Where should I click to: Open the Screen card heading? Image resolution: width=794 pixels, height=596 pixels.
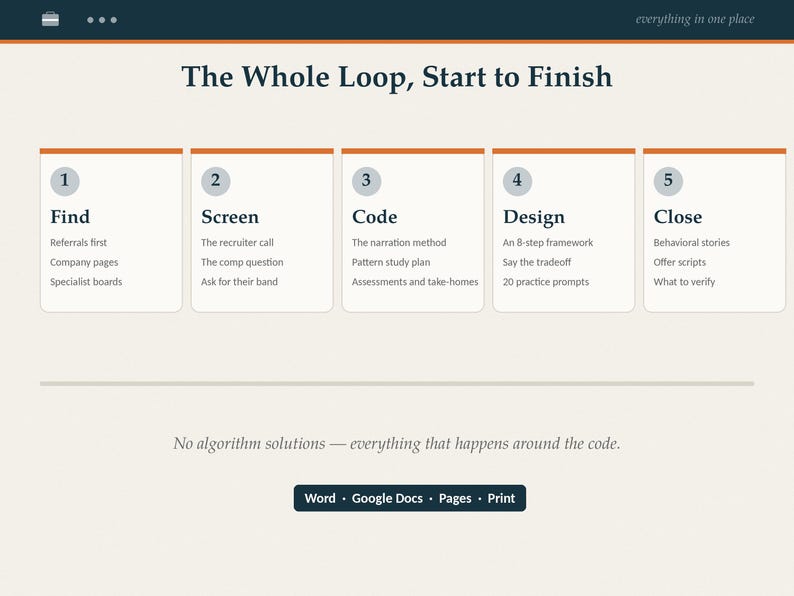(x=230, y=217)
